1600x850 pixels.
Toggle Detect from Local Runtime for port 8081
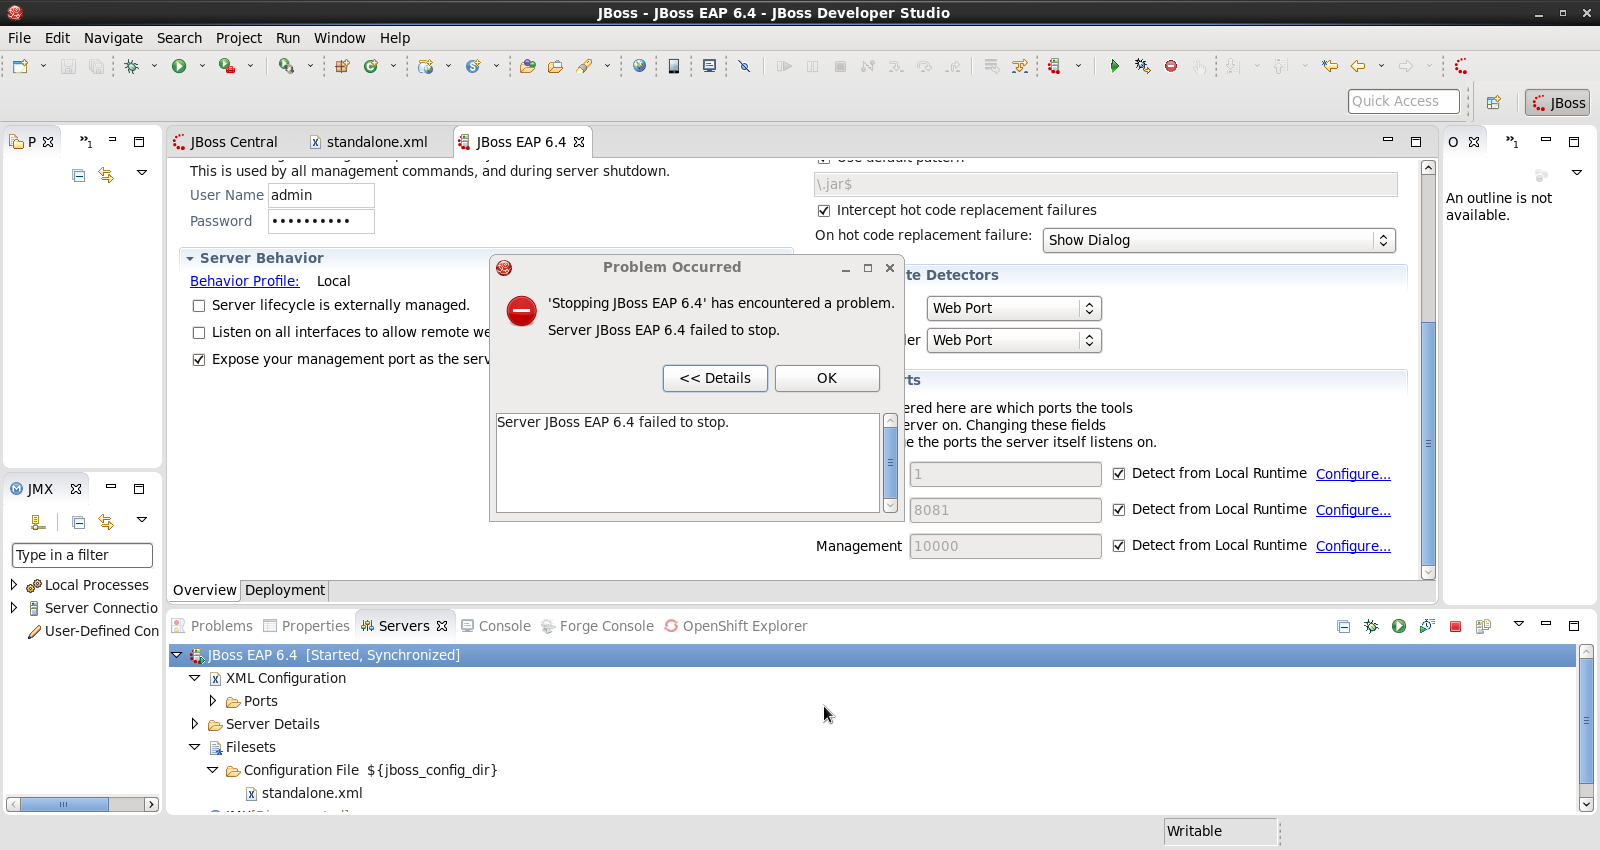coord(1119,510)
